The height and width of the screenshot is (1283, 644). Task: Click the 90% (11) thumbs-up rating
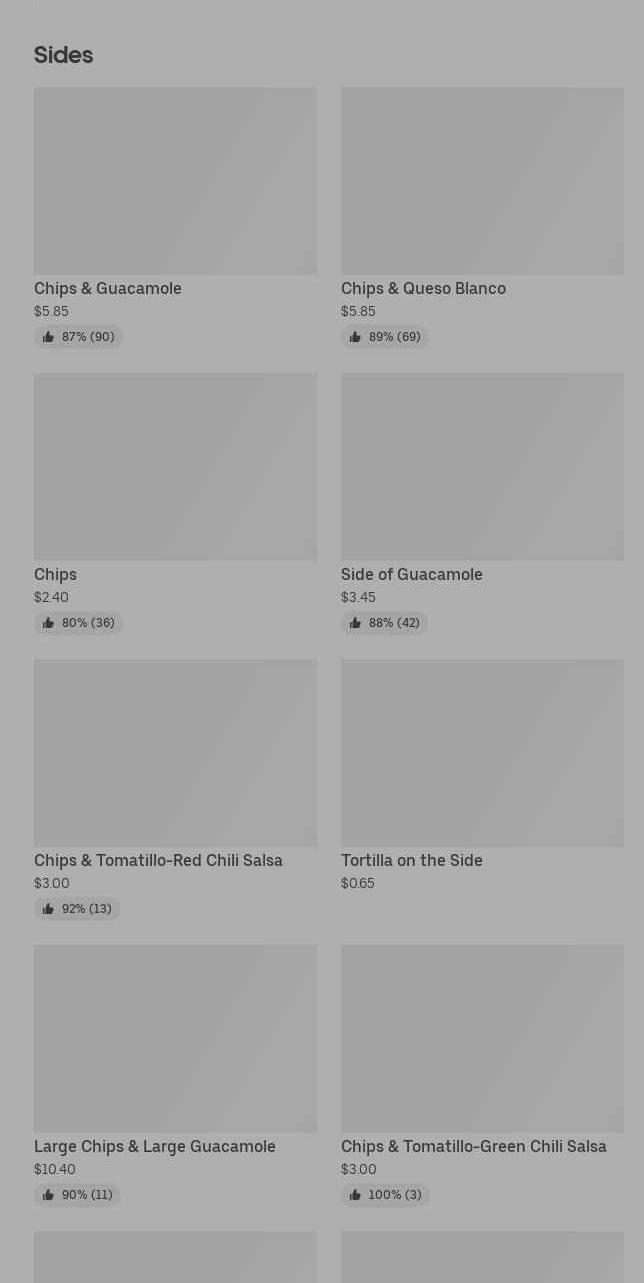coord(77,1195)
